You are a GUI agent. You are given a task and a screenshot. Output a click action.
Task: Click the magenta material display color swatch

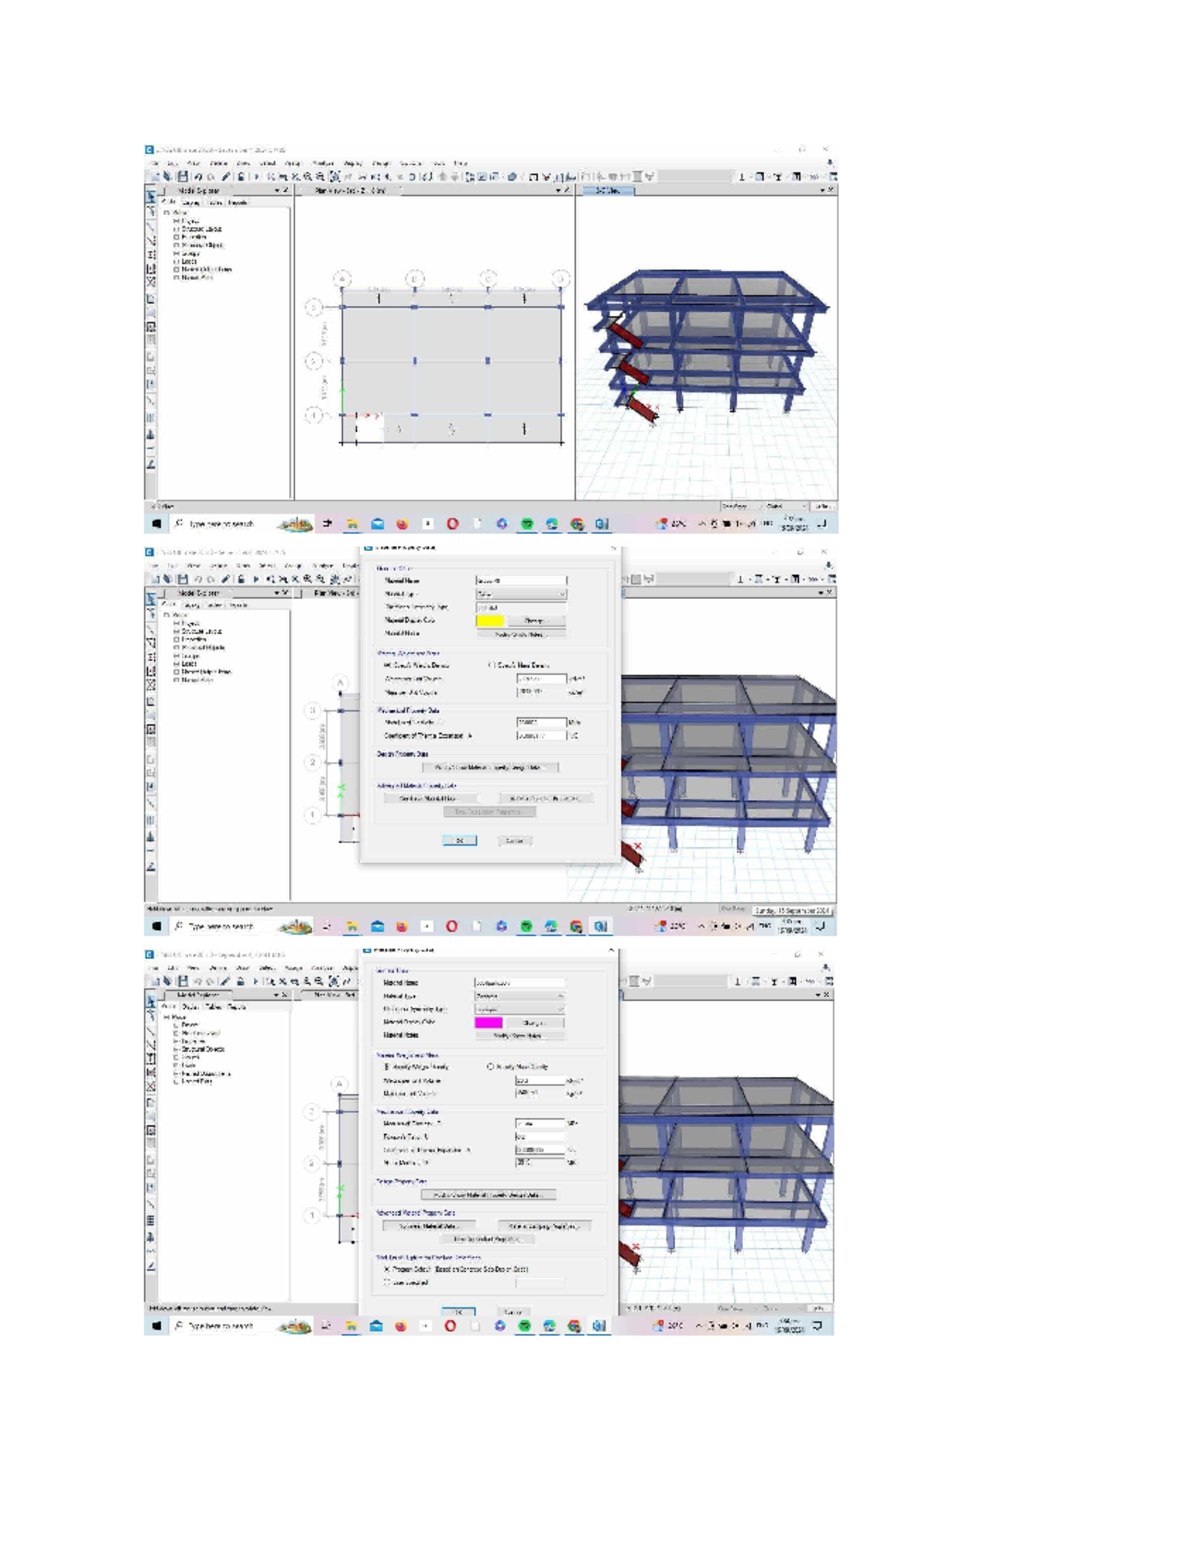(x=488, y=1023)
